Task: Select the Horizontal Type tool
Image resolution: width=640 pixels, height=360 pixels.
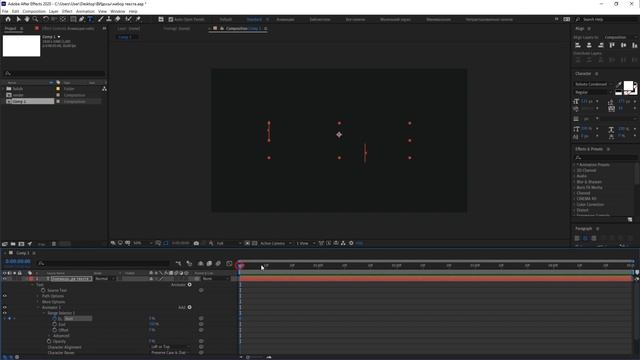Action: point(90,19)
